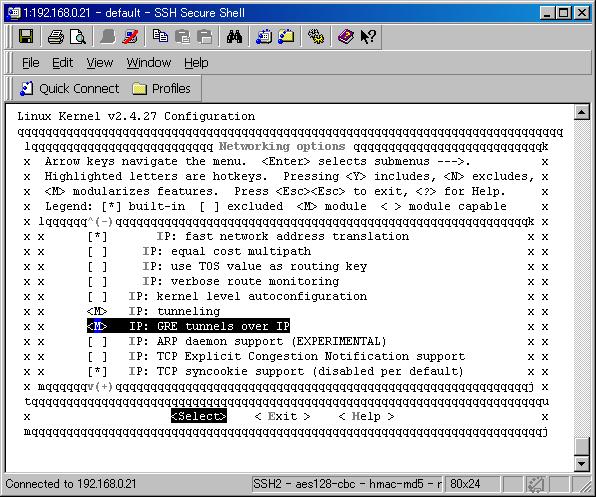Click the Help book icon
Image resolution: width=596 pixels, height=497 pixels.
346,37
